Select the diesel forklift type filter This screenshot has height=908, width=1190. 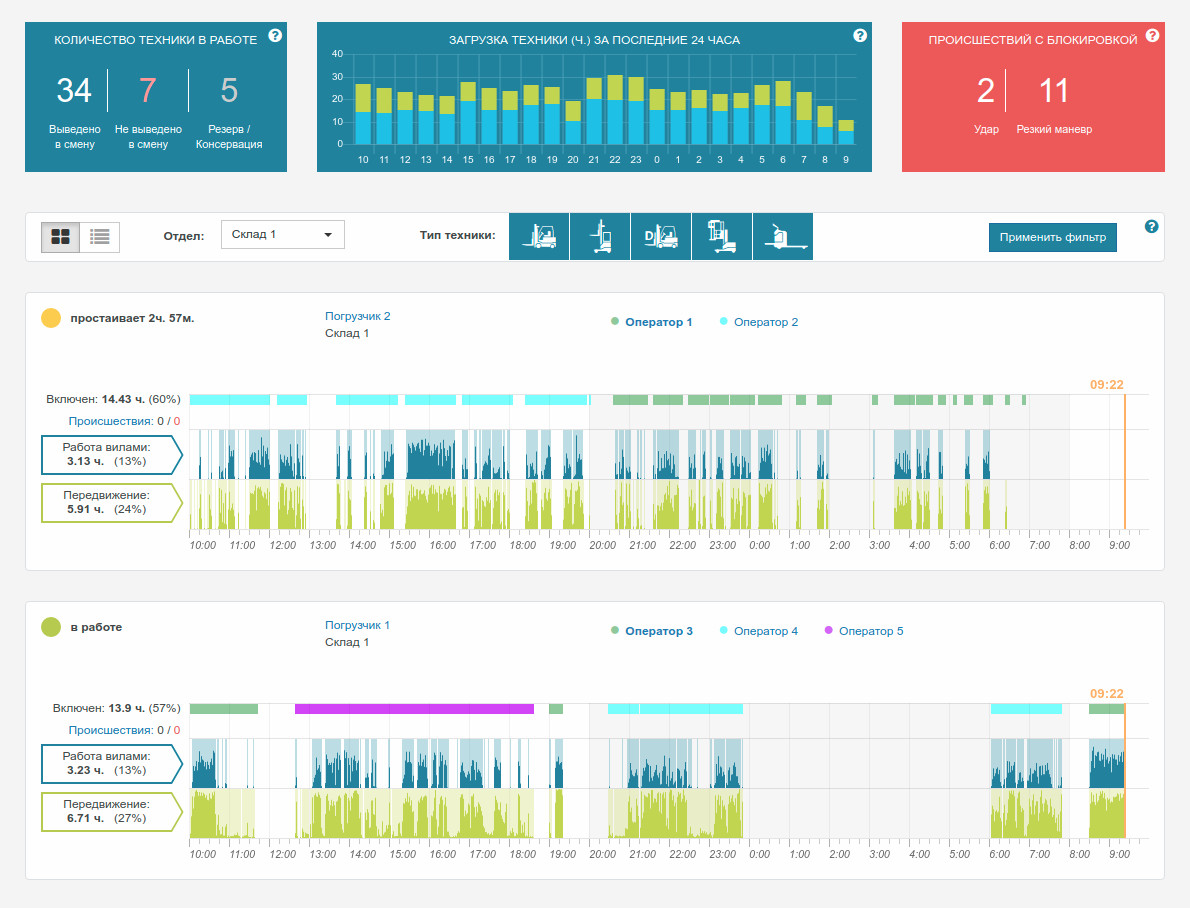point(661,236)
